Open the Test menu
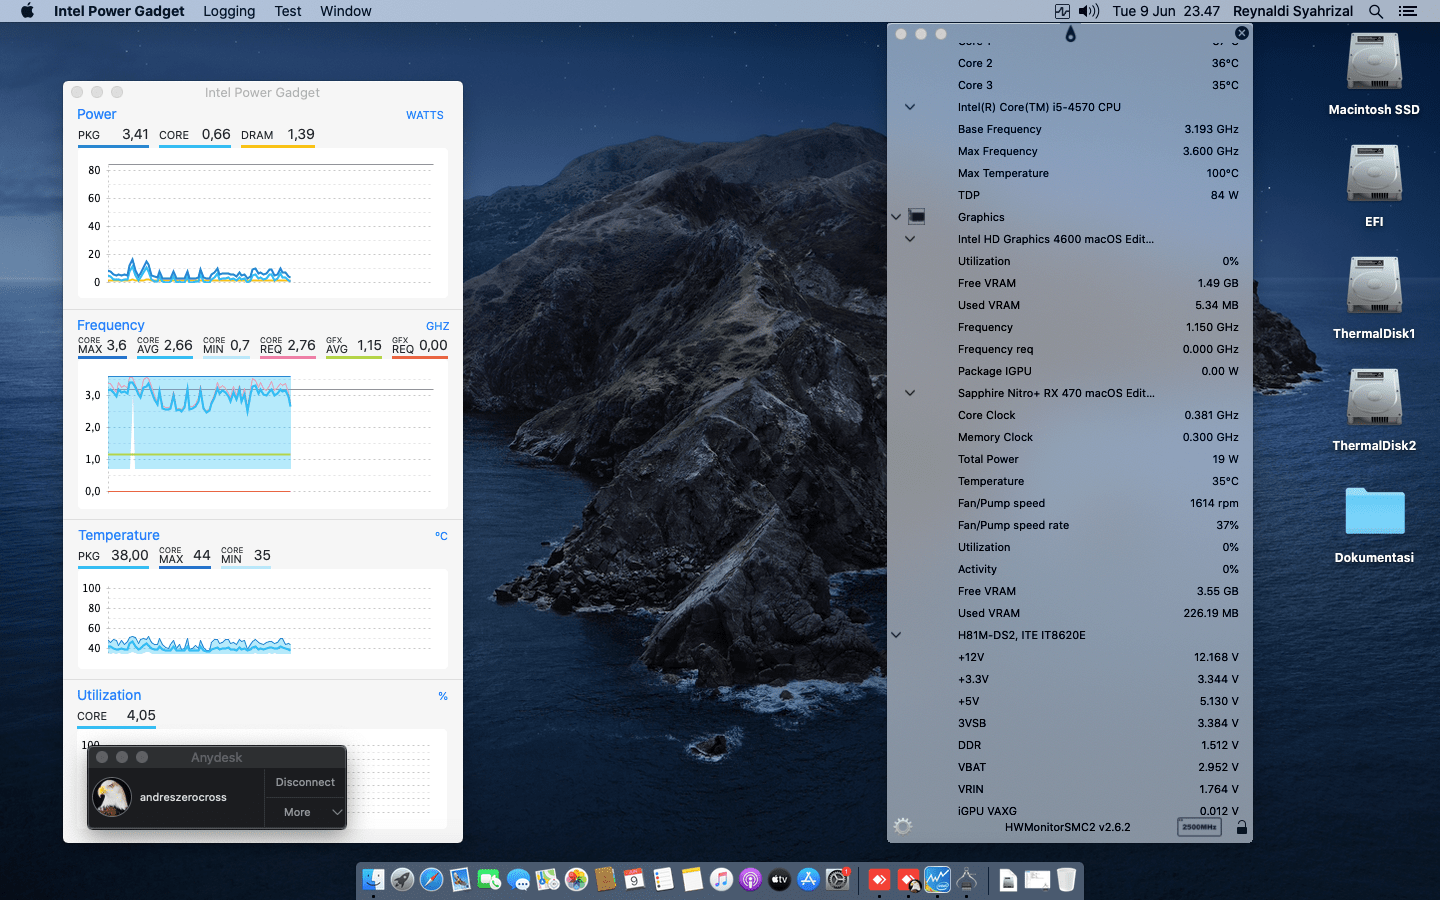Screen dimensions: 1440x900 [288, 11]
